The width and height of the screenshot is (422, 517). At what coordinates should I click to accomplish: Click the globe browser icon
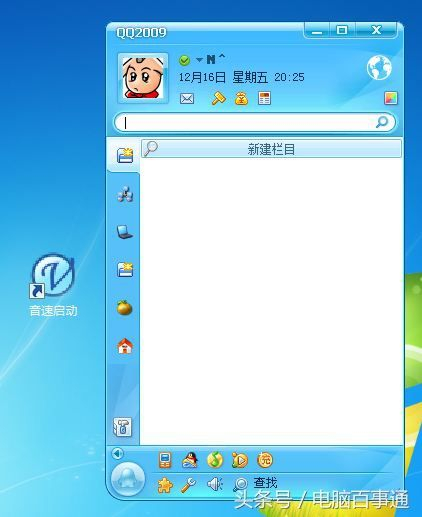[379, 68]
